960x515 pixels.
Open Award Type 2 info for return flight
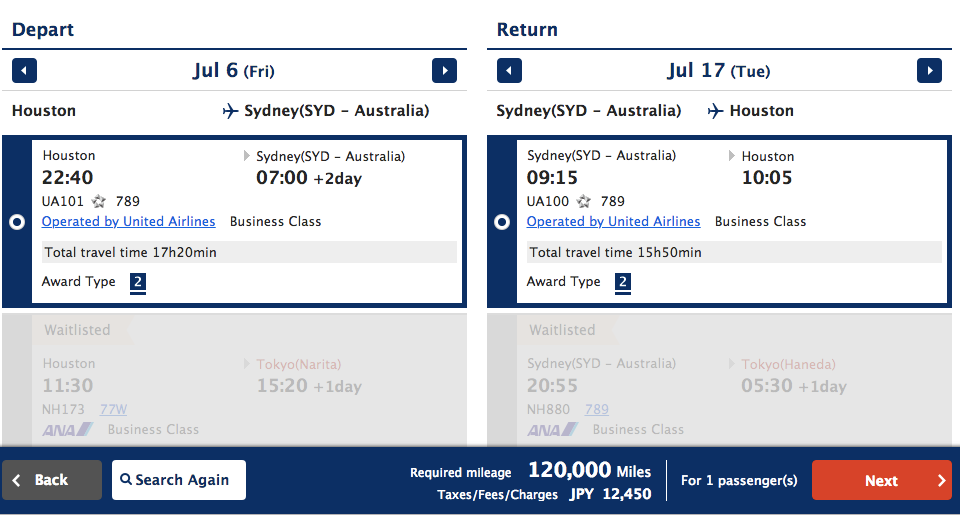click(623, 282)
